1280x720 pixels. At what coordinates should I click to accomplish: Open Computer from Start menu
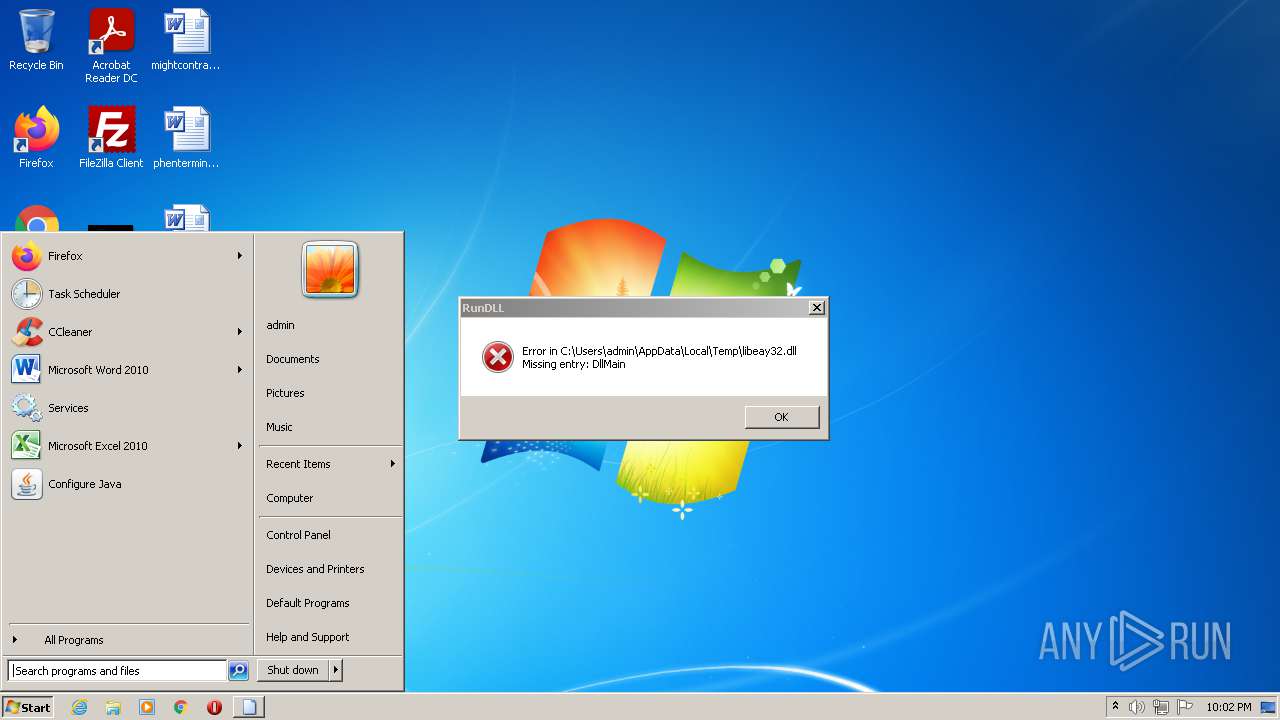[x=290, y=498]
